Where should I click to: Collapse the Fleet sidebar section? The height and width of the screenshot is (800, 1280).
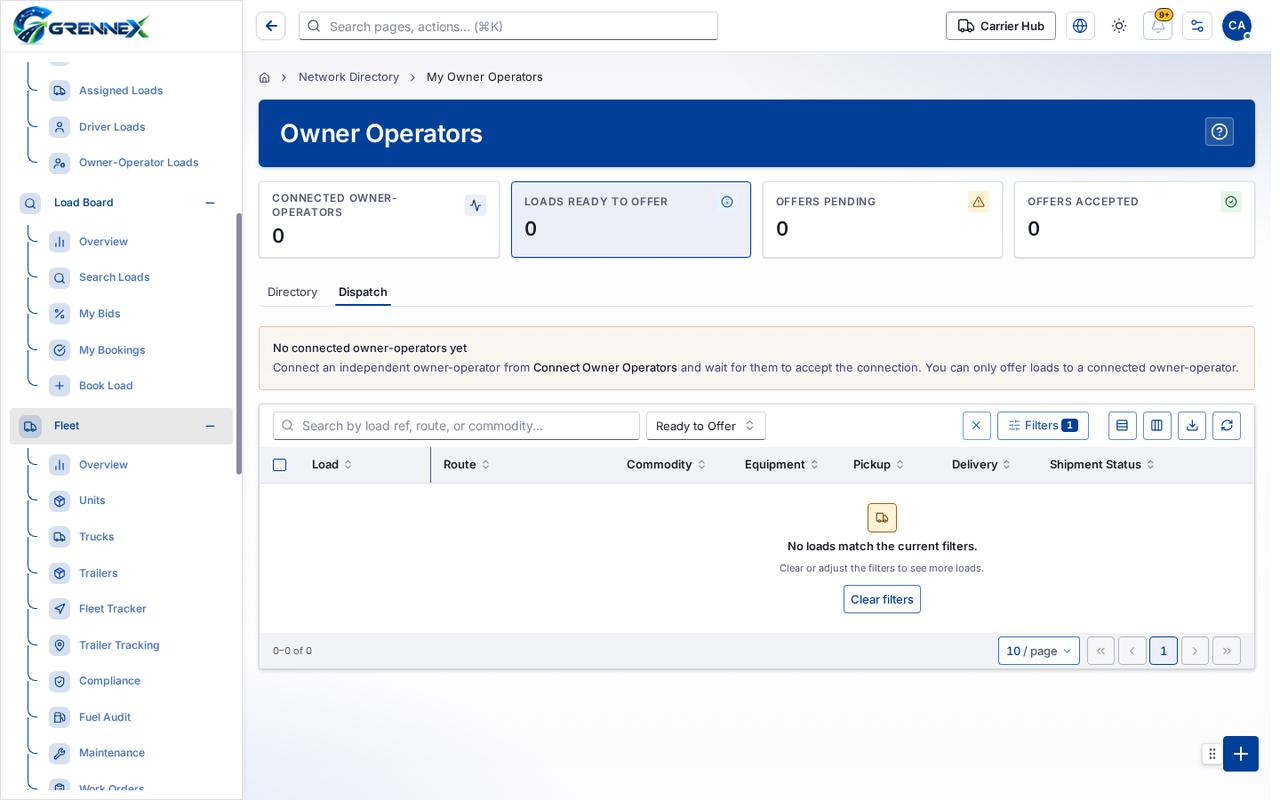[x=210, y=426]
